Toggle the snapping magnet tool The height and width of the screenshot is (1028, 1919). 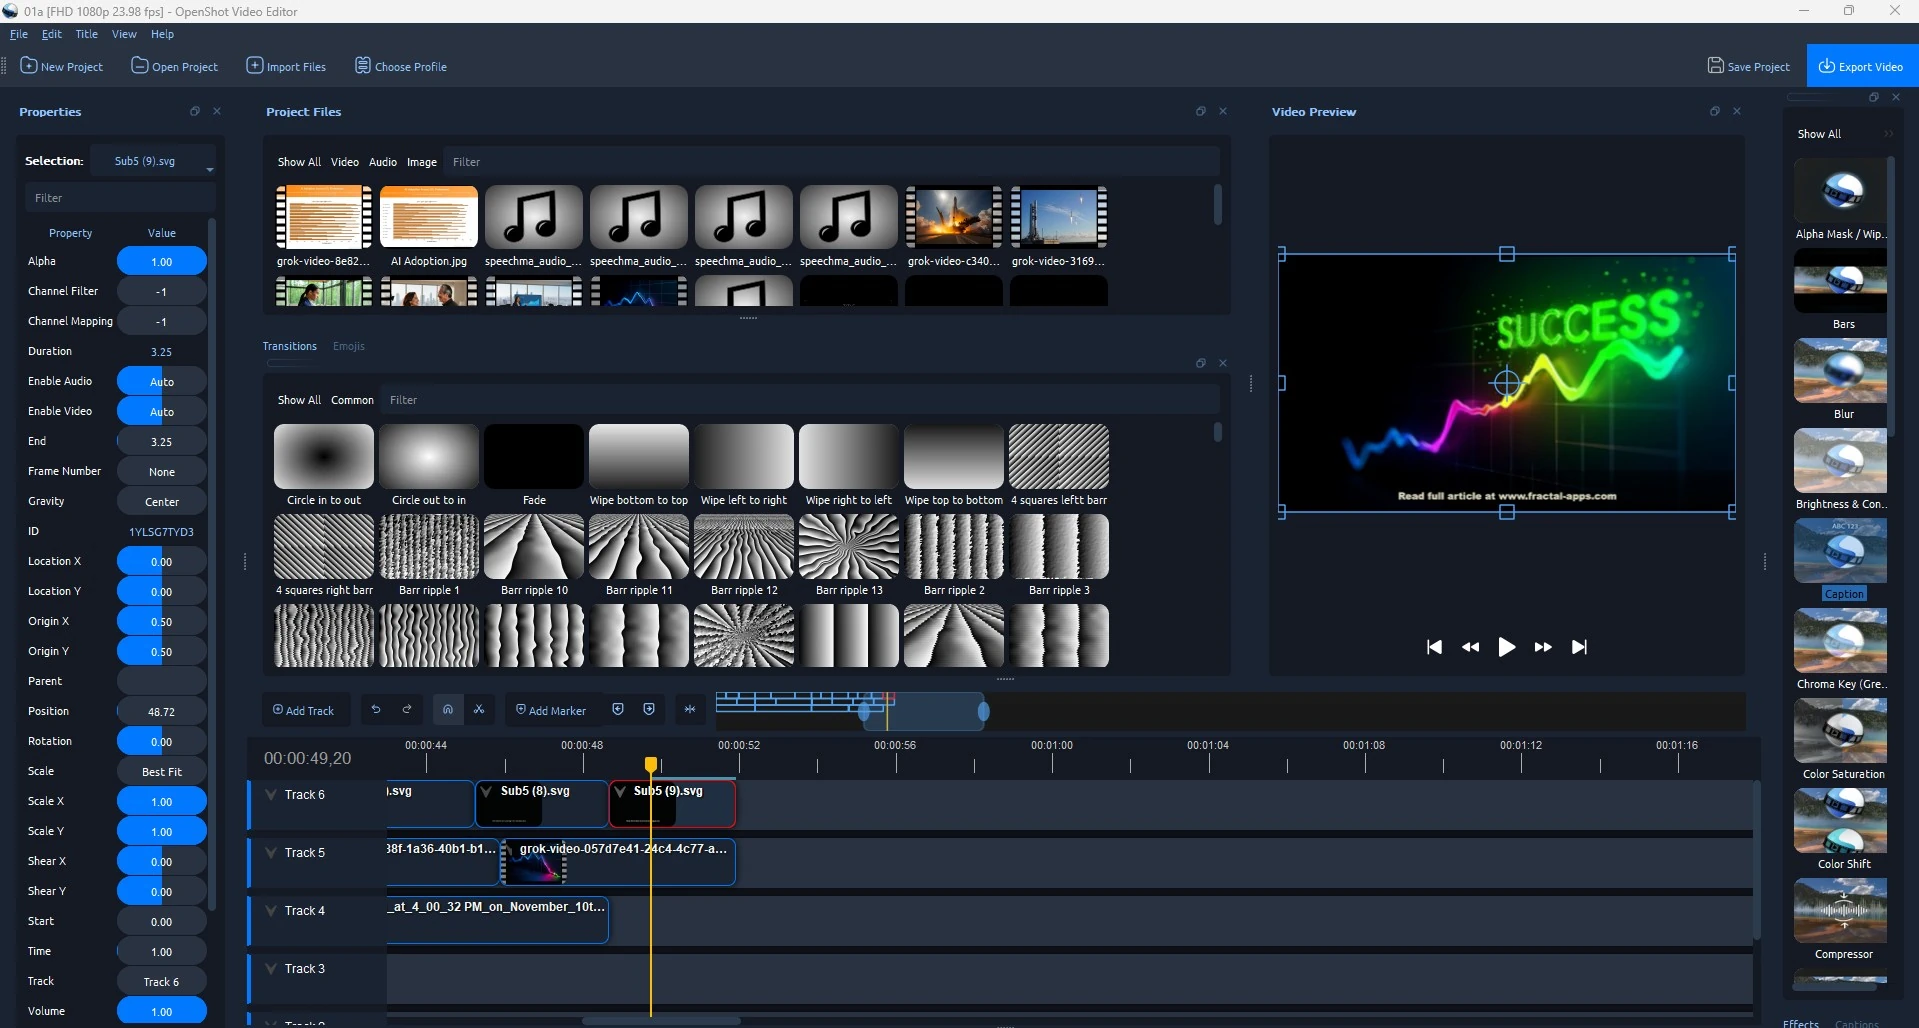[x=448, y=710]
